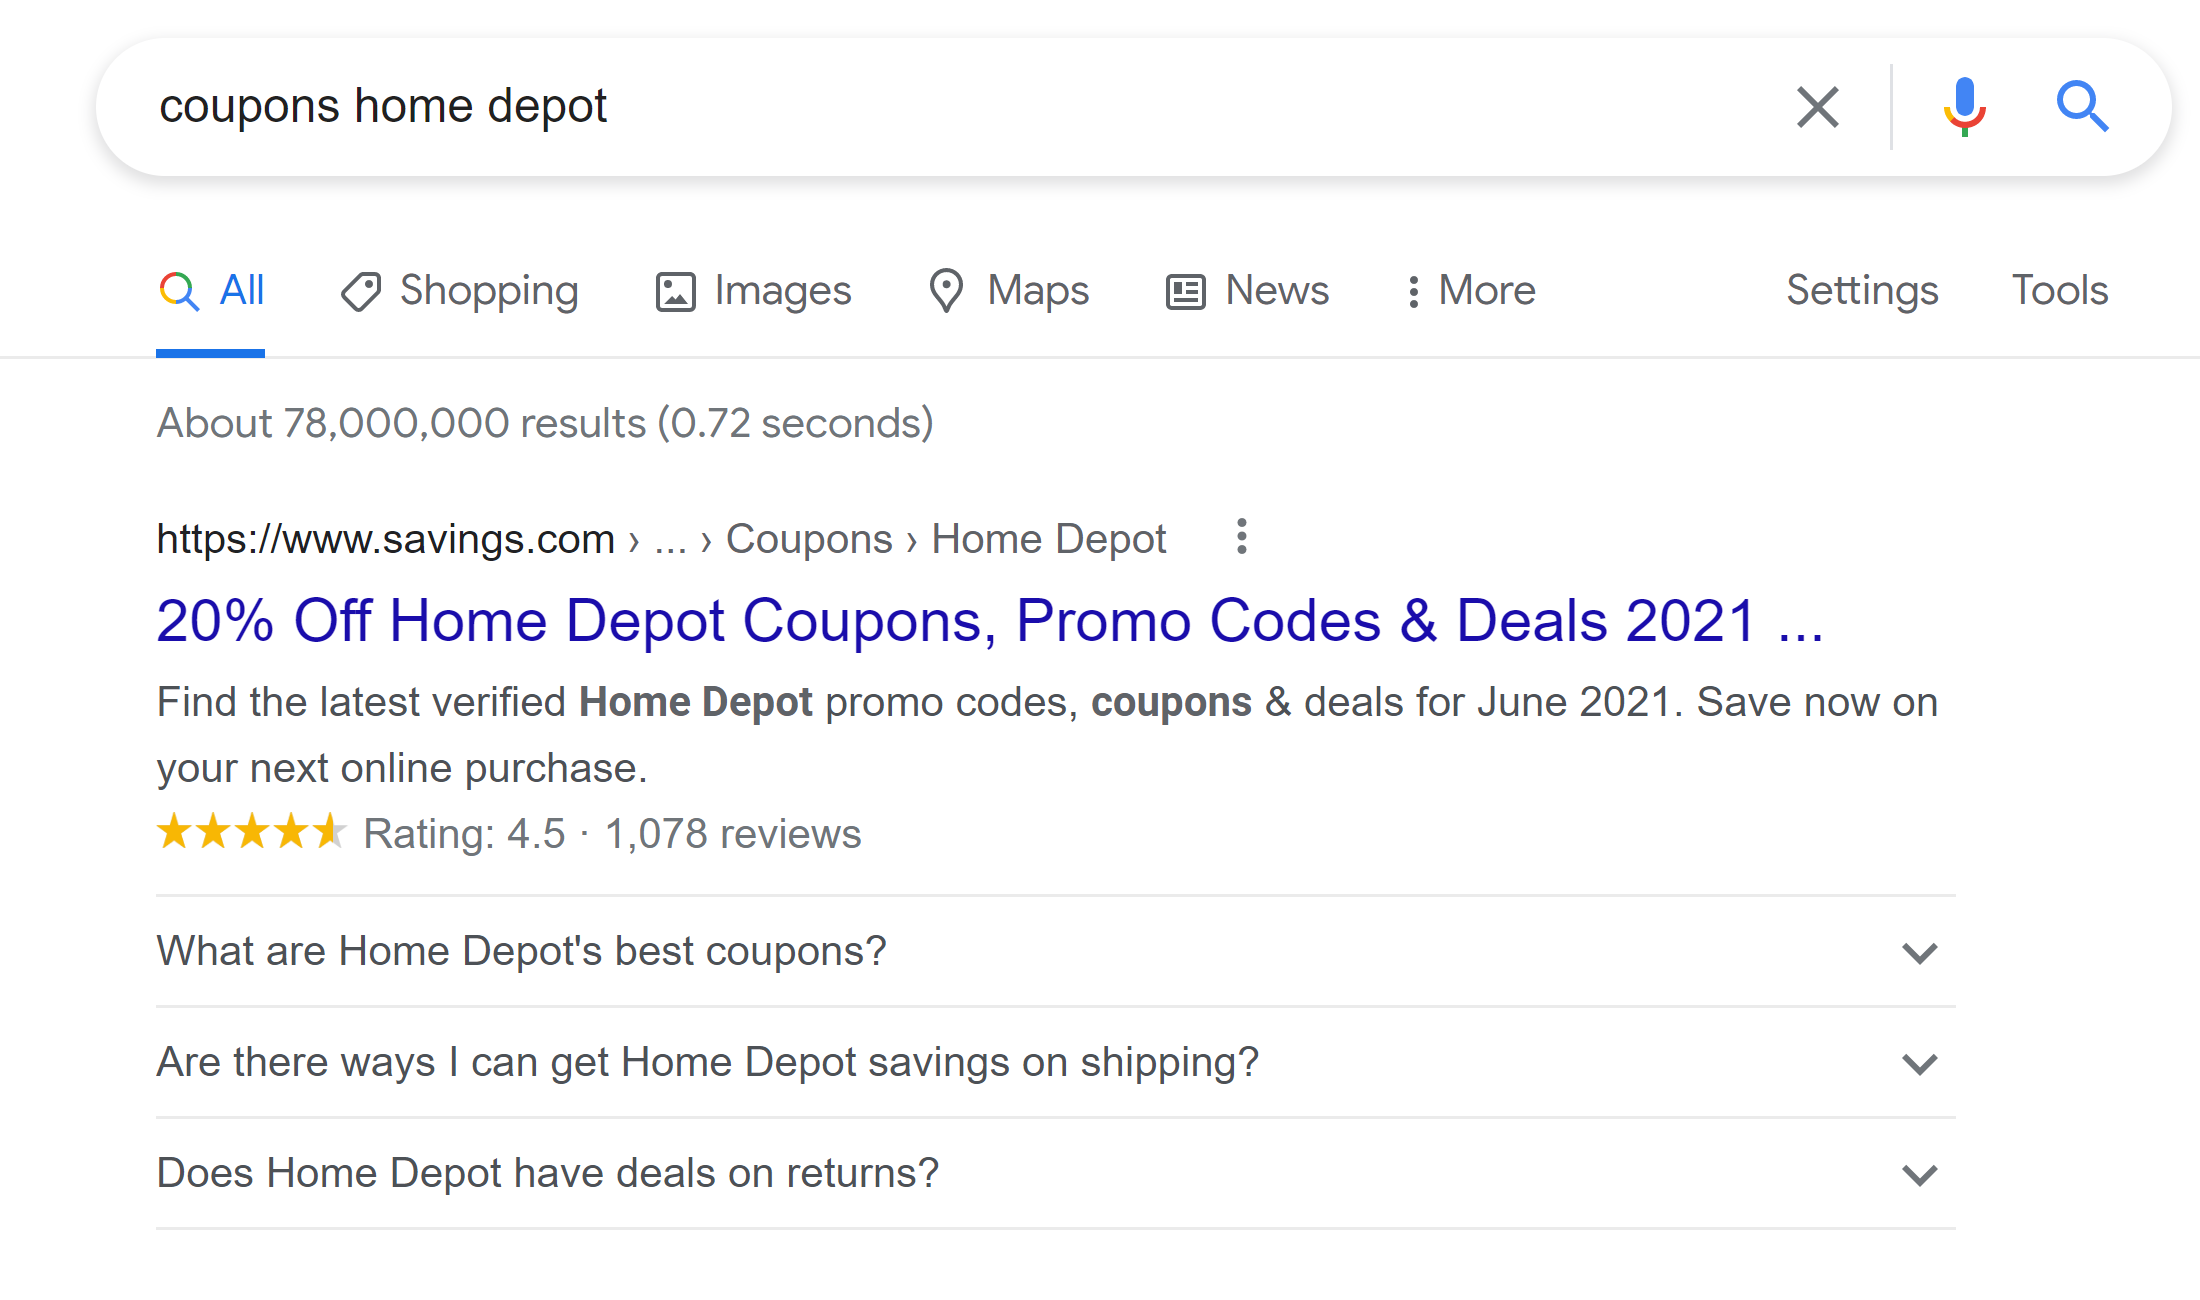Image resolution: width=2200 pixels, height=1300 pixels.
Task: Click the microphone icon for voice search
Action: coord(1963,106)
